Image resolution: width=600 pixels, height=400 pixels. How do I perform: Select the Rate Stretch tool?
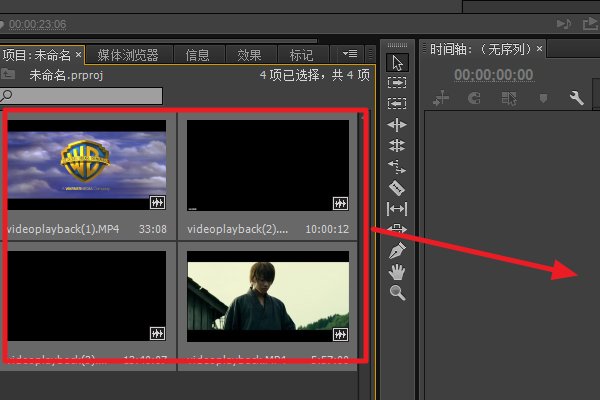tap(397, 167)
